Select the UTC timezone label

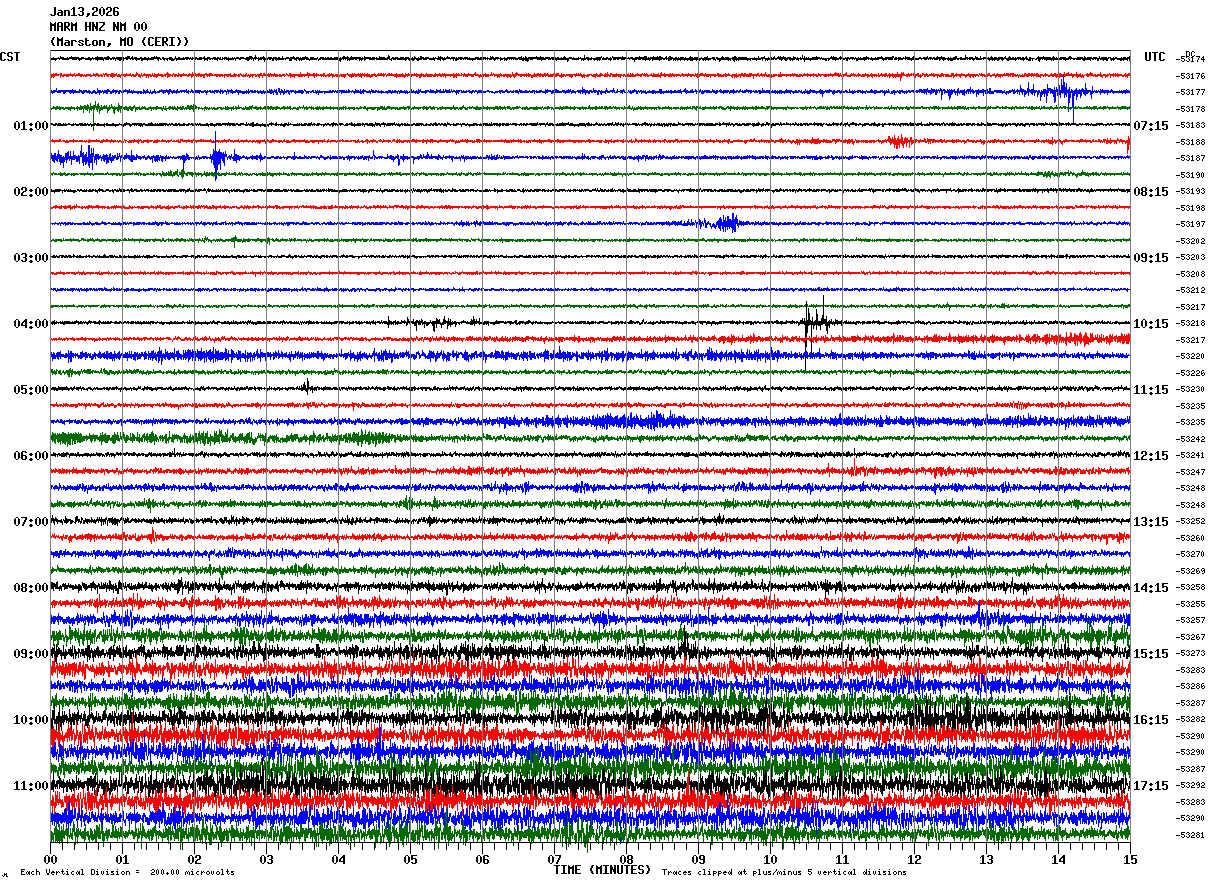[x=1155, y=57]
